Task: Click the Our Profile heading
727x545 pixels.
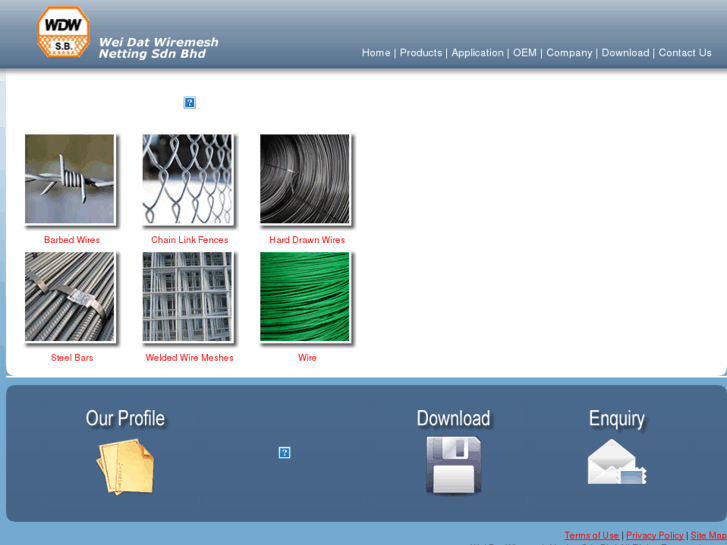Action: coord(125,418)
